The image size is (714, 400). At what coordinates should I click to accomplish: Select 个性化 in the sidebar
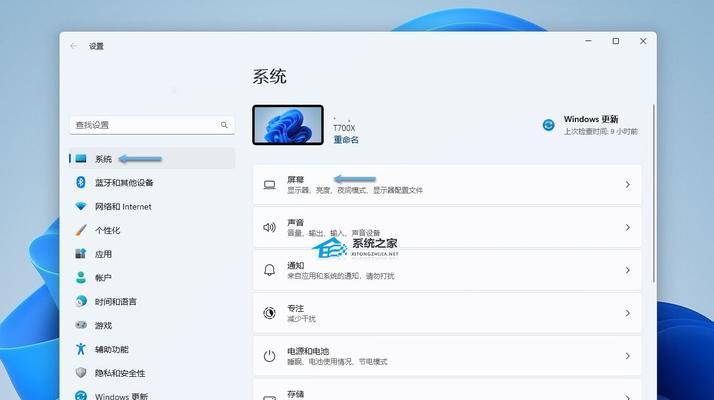(x=152, y=230)
